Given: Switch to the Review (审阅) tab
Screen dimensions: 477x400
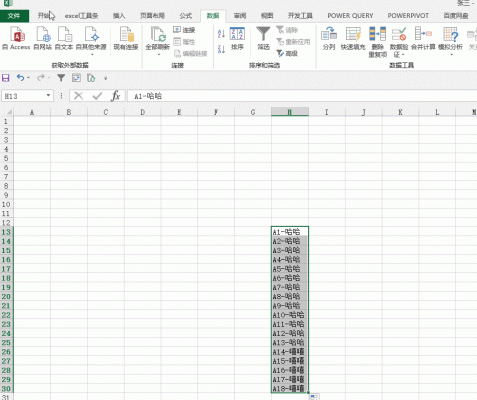Looking at the screenshot, I should click(x=240, y=16).
